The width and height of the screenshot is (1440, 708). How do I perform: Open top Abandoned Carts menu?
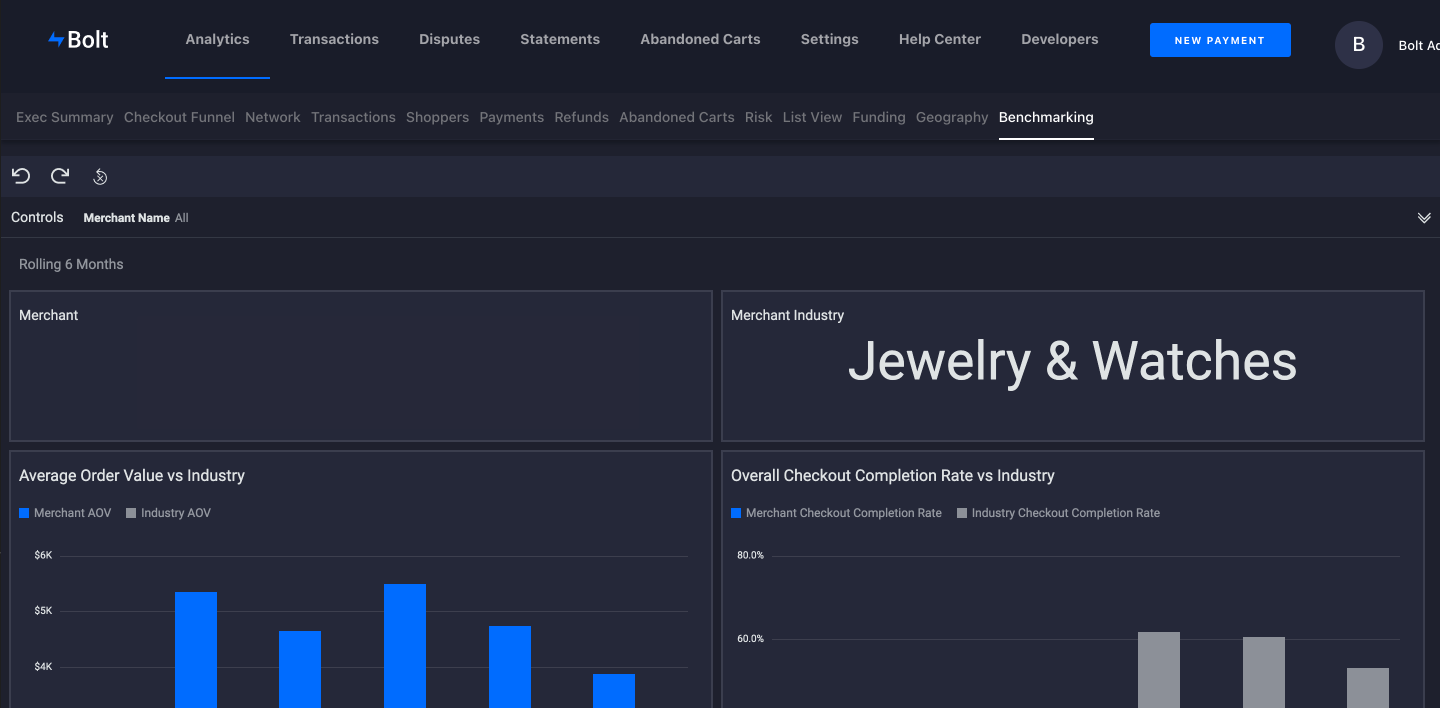[700, 39]
